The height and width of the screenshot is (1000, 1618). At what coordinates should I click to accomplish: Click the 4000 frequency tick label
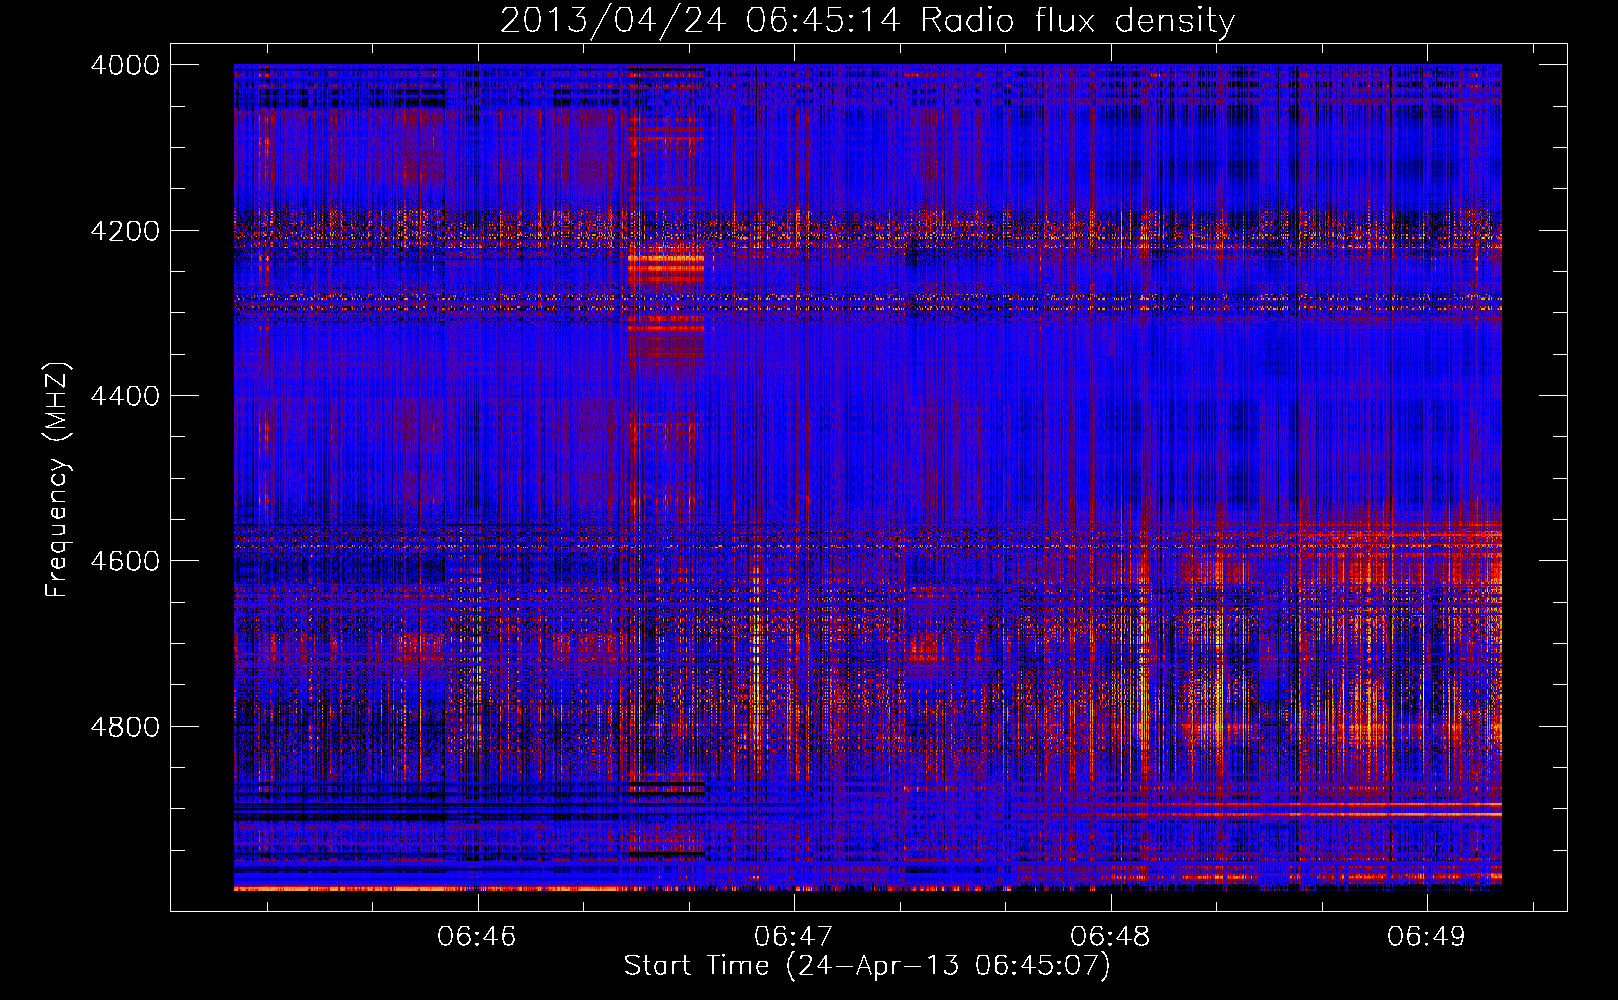(125, 65)
